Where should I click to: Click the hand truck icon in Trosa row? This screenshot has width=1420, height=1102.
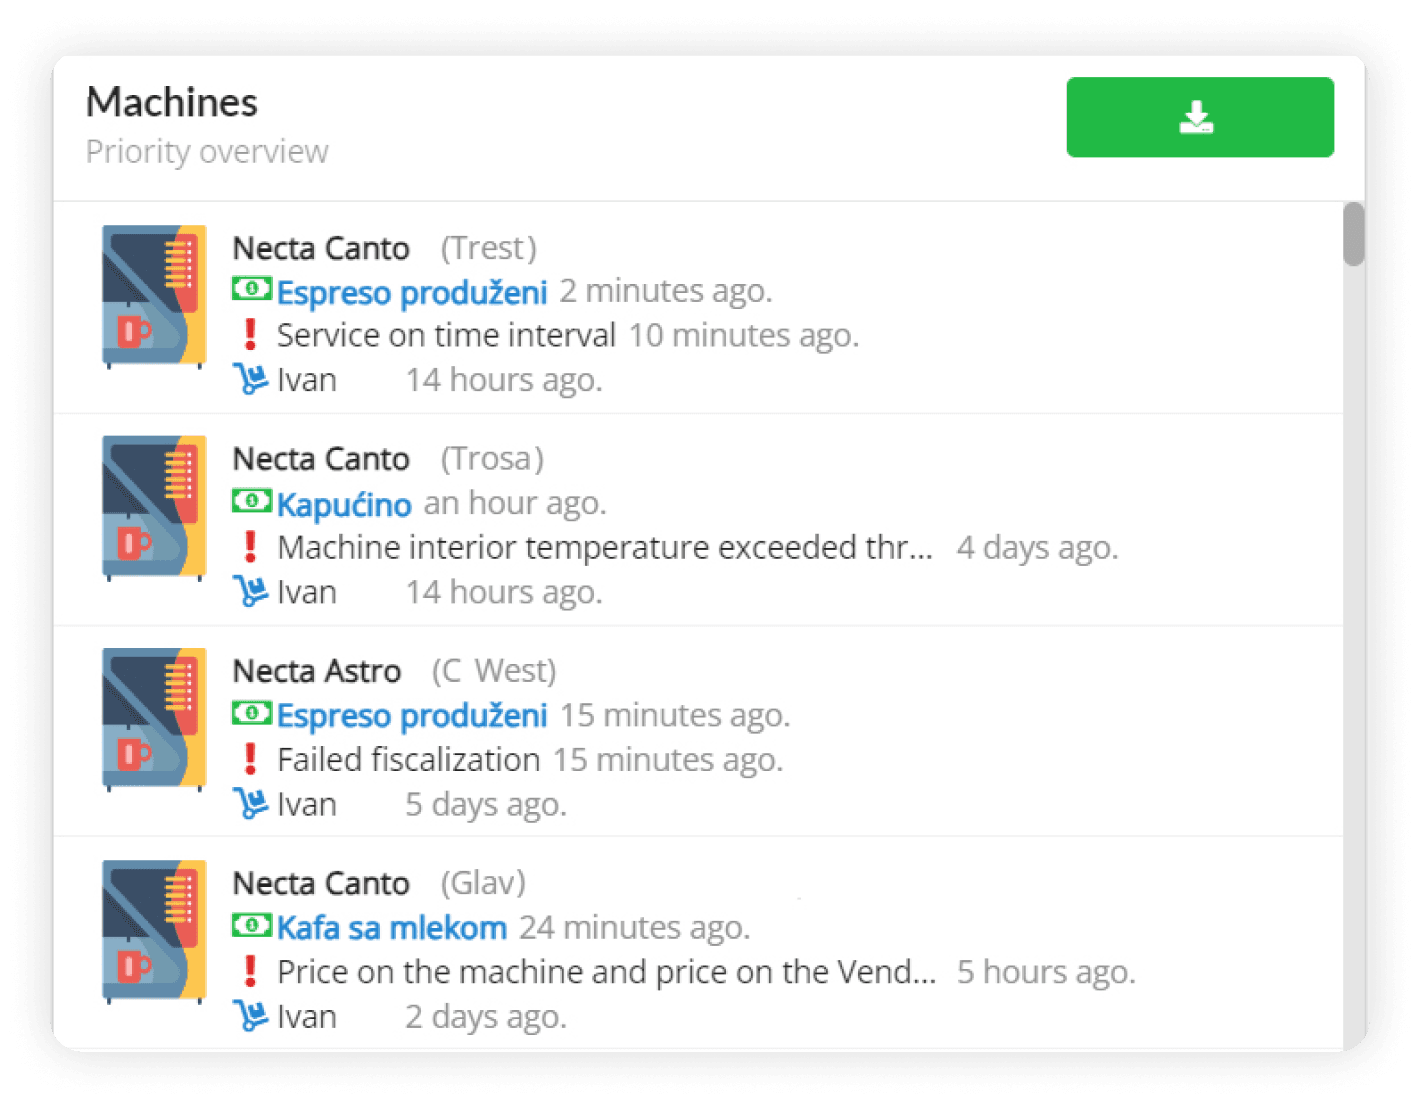pos(251,591)
